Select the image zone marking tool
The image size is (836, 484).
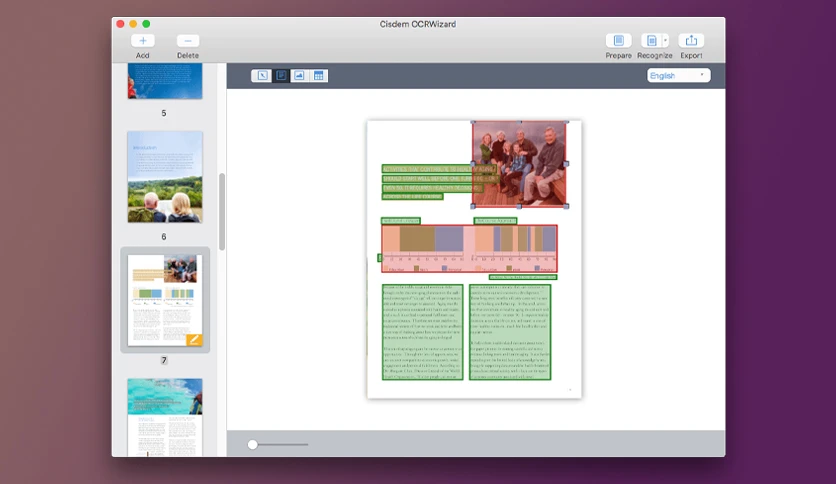coord(299,76)
